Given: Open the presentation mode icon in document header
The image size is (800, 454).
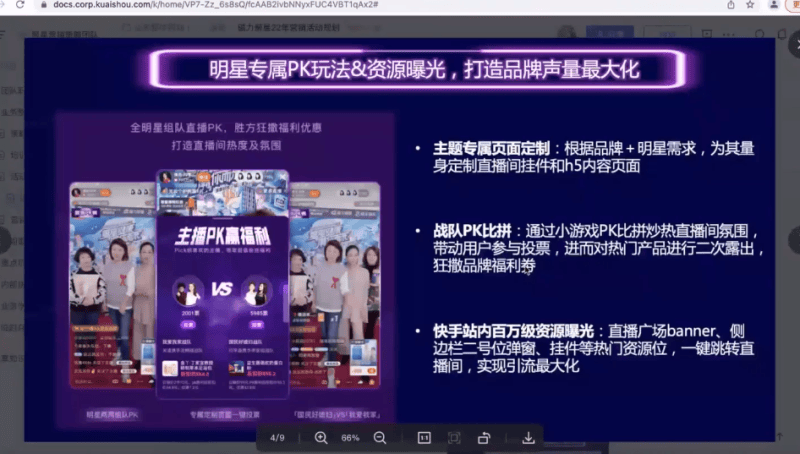Looking at the screenshot, I should pos(707,34).
